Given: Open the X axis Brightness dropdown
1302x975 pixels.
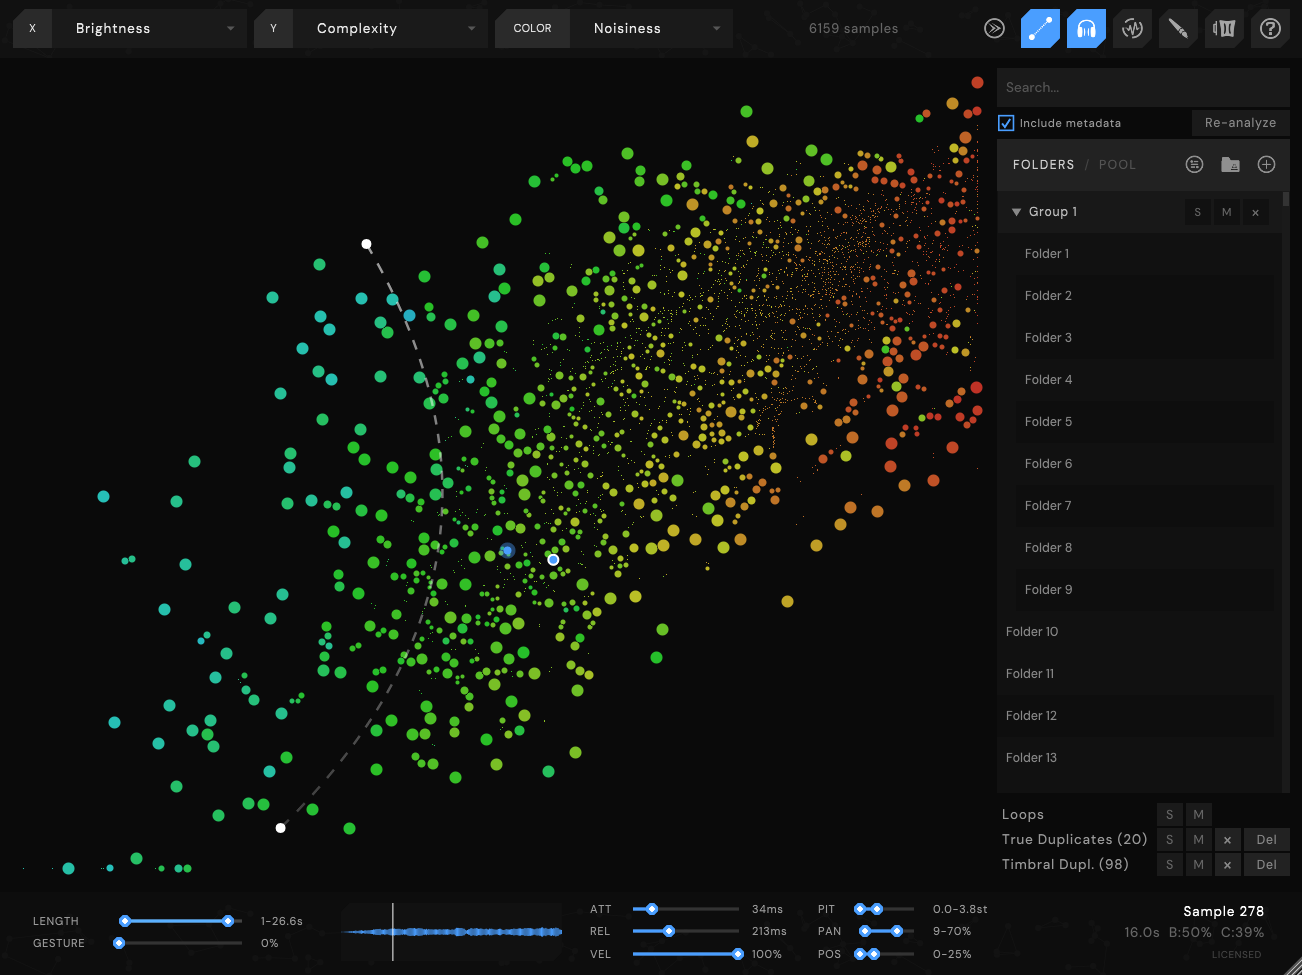Looking at the screenshot, I should [x=150, y=29].
